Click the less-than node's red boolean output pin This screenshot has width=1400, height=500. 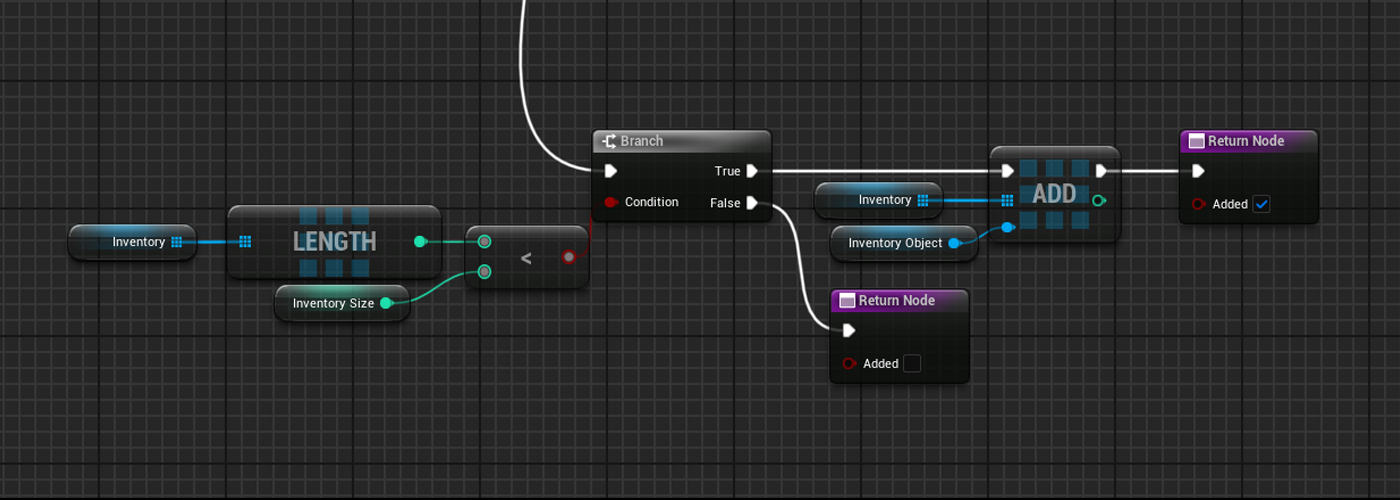pyautogui.click(x=569, y=257)
